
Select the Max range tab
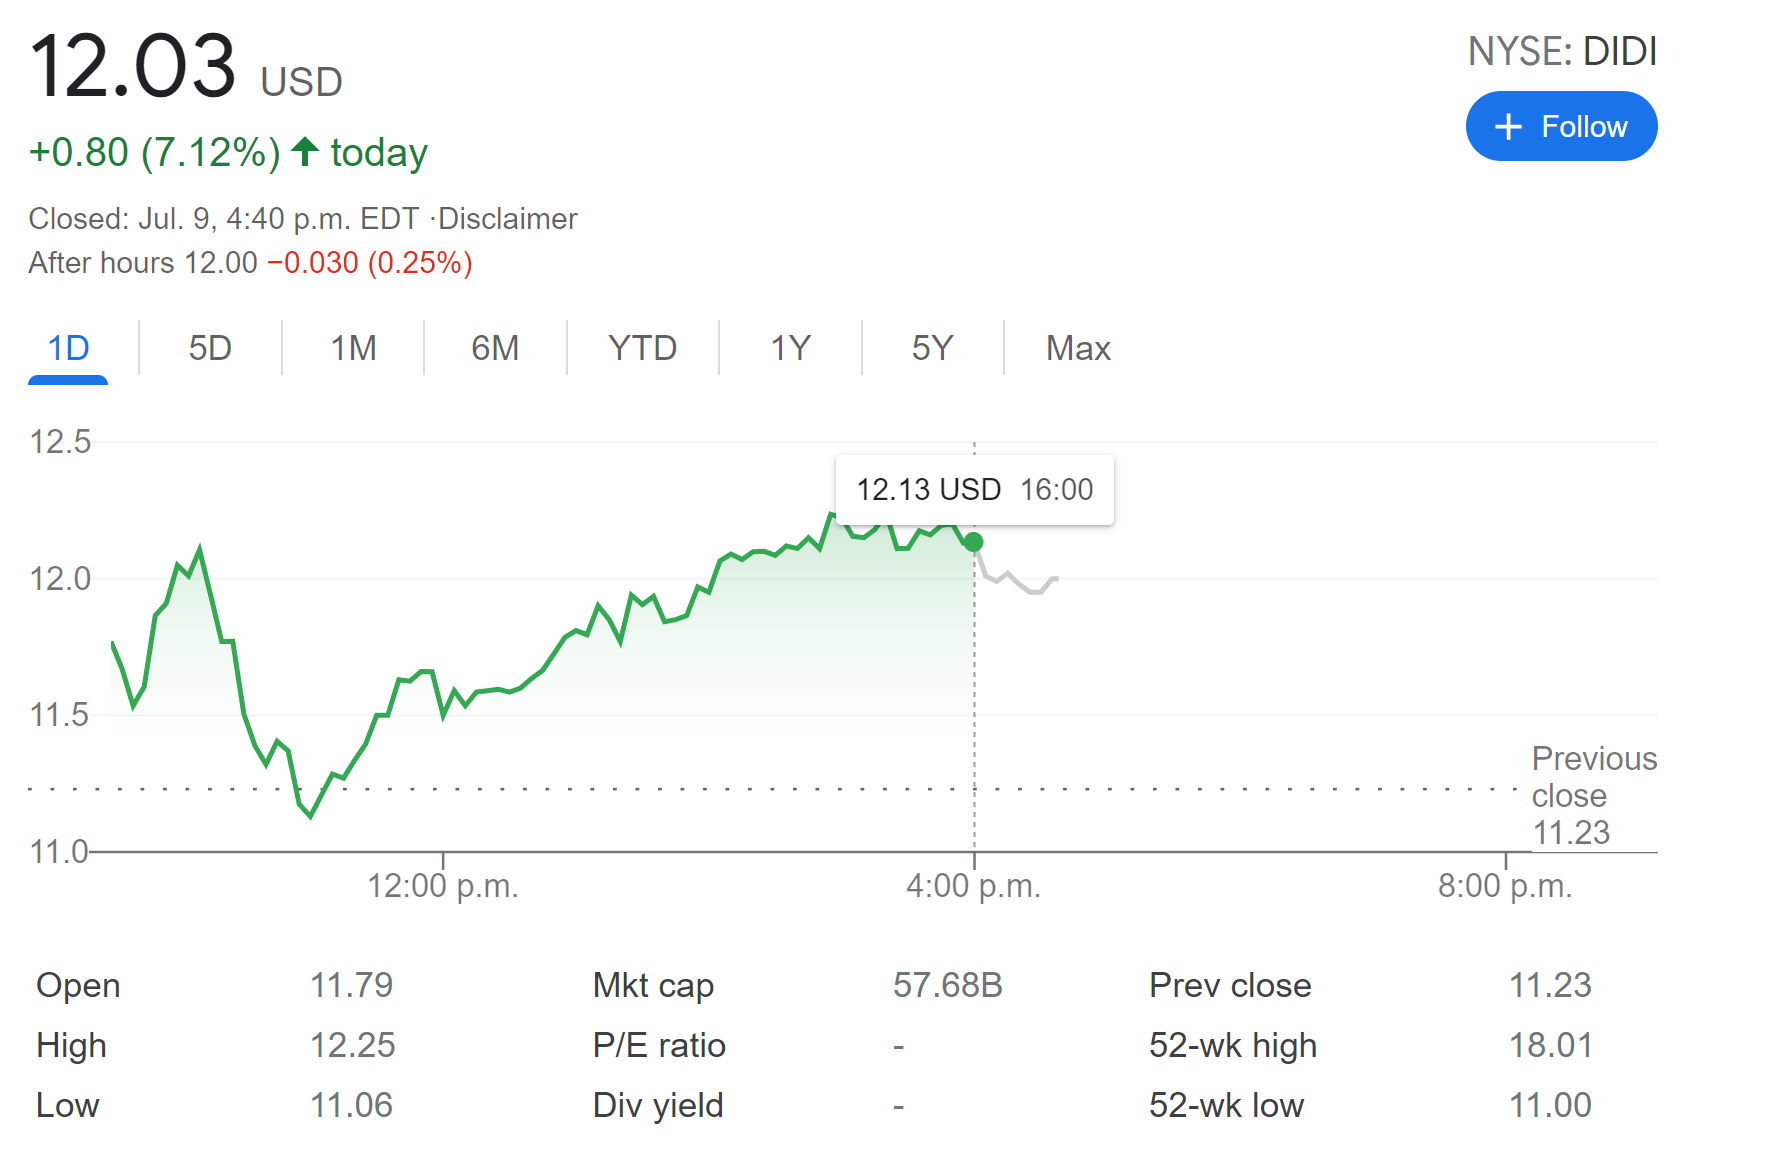click(x=1078, y=348)
